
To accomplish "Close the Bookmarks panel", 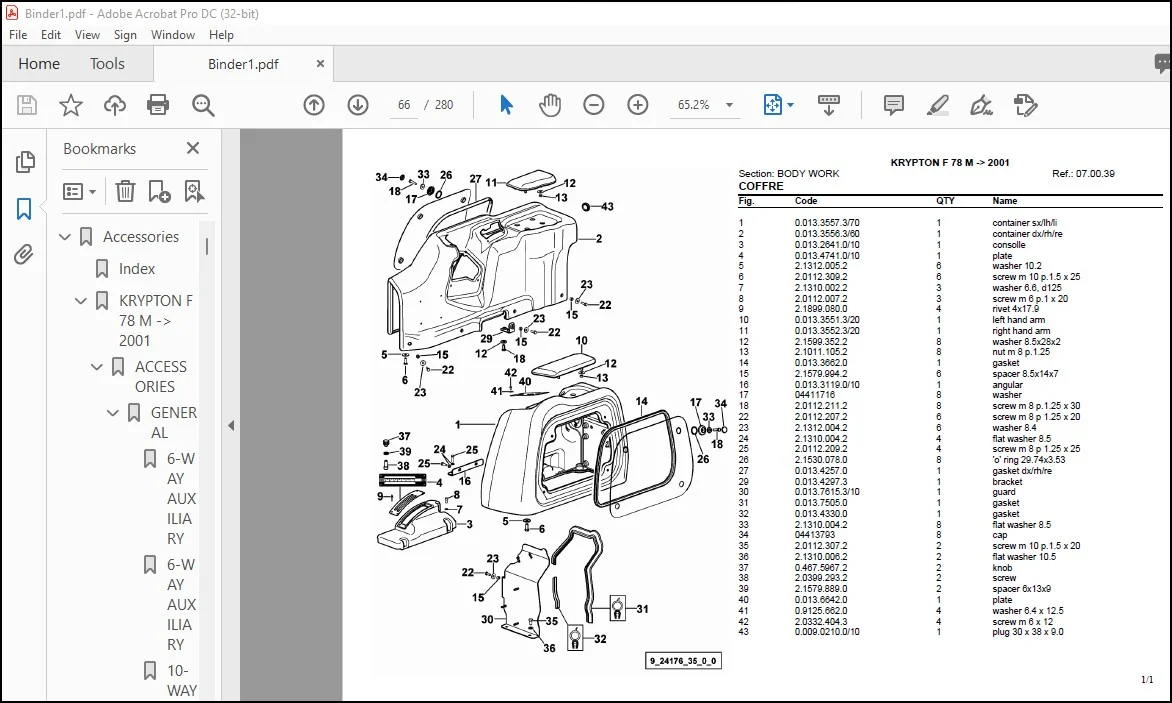I will (x=193, y=148).
